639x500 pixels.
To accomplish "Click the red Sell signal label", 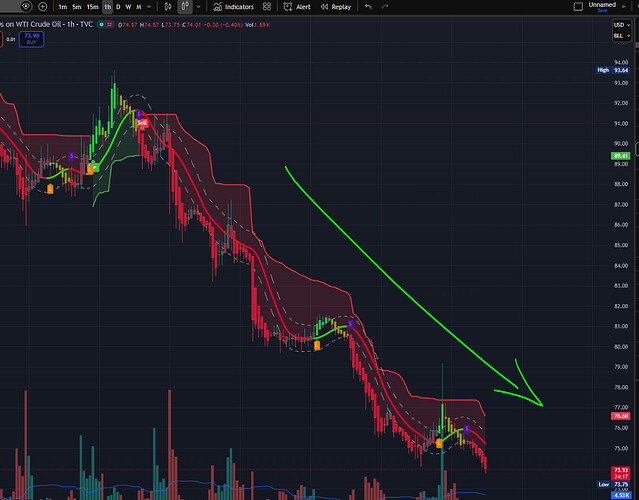I will click(142, 123).
